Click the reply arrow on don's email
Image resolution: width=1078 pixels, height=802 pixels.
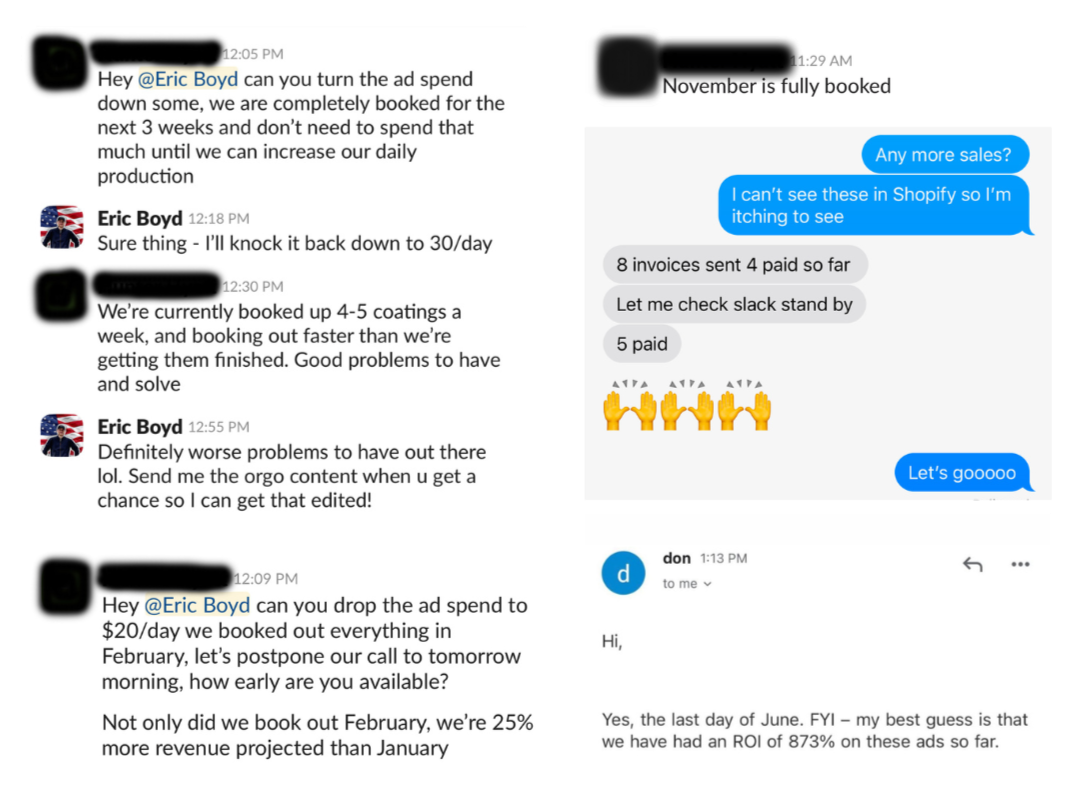click(x=972, y=565)
